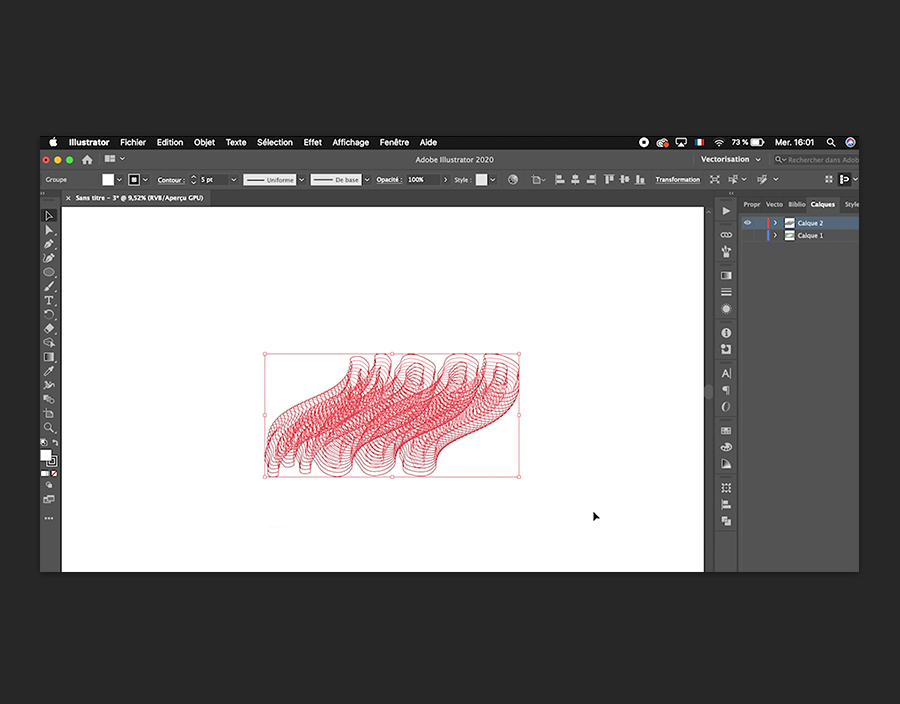The image size is (900, 704).
Task: Open the Paragraph panel icon in dock
Action: click(726, 390)
